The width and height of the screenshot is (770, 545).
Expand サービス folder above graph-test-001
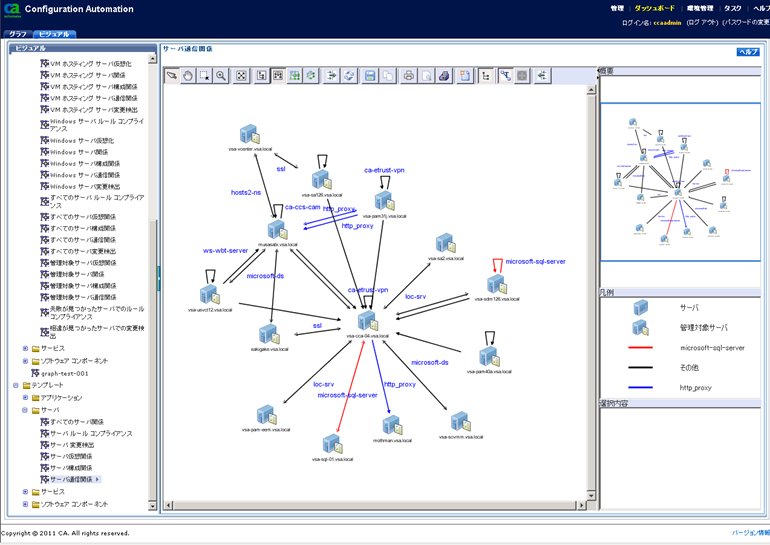click(x=25, y=349)
